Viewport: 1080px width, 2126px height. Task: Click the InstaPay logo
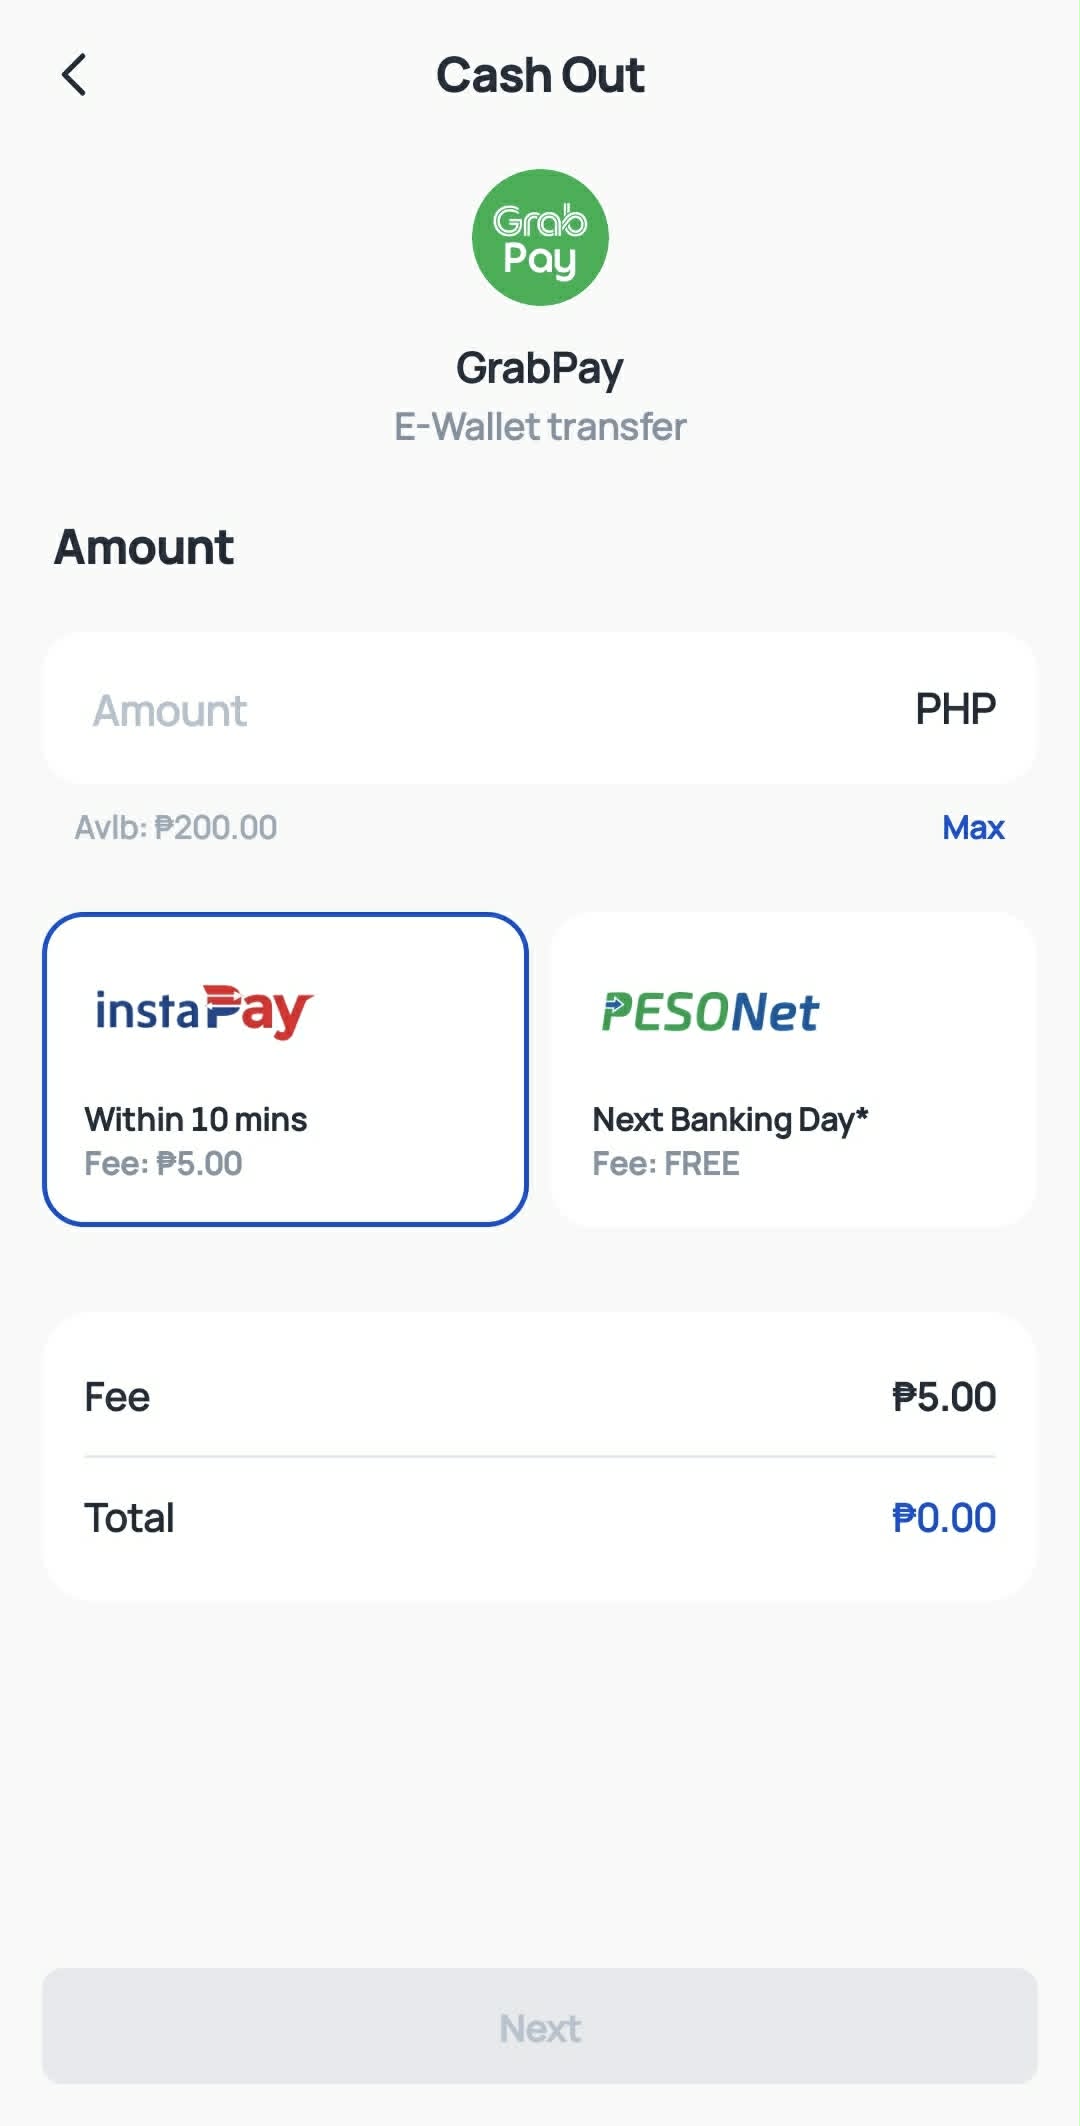coord(204,1012)
